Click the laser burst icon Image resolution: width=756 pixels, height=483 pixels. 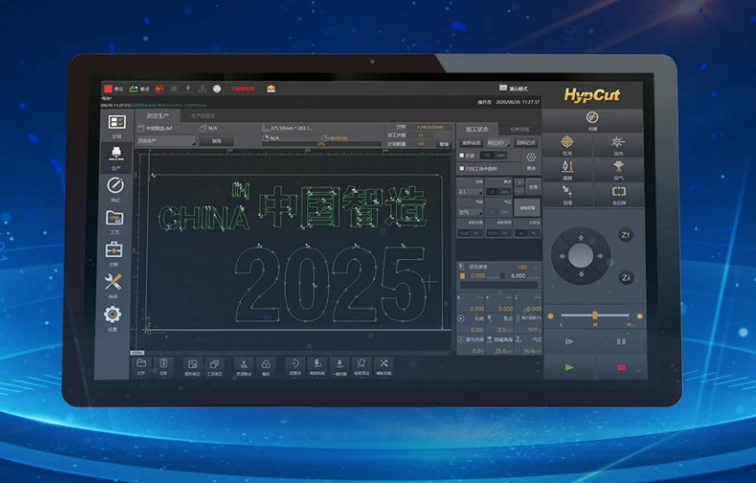point(618,142)
